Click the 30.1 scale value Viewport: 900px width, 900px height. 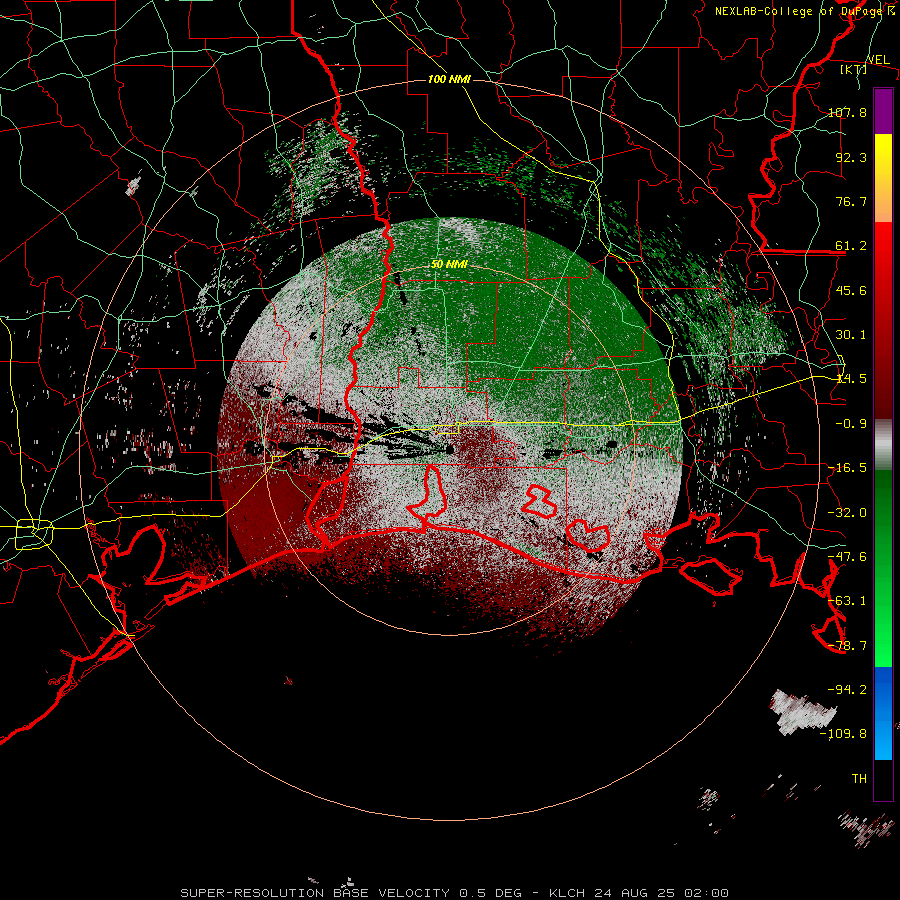point(851,335)
